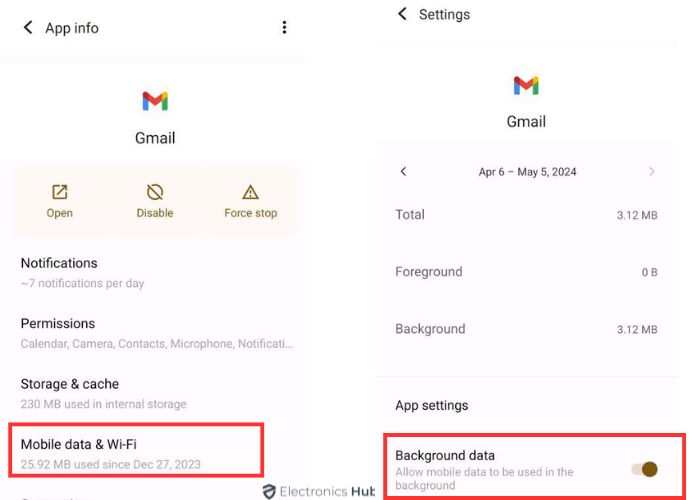Image resolution: width=700 pixels, height=500 pixels.
Task: Disable the Gmail app
Action: click(154, 201)
